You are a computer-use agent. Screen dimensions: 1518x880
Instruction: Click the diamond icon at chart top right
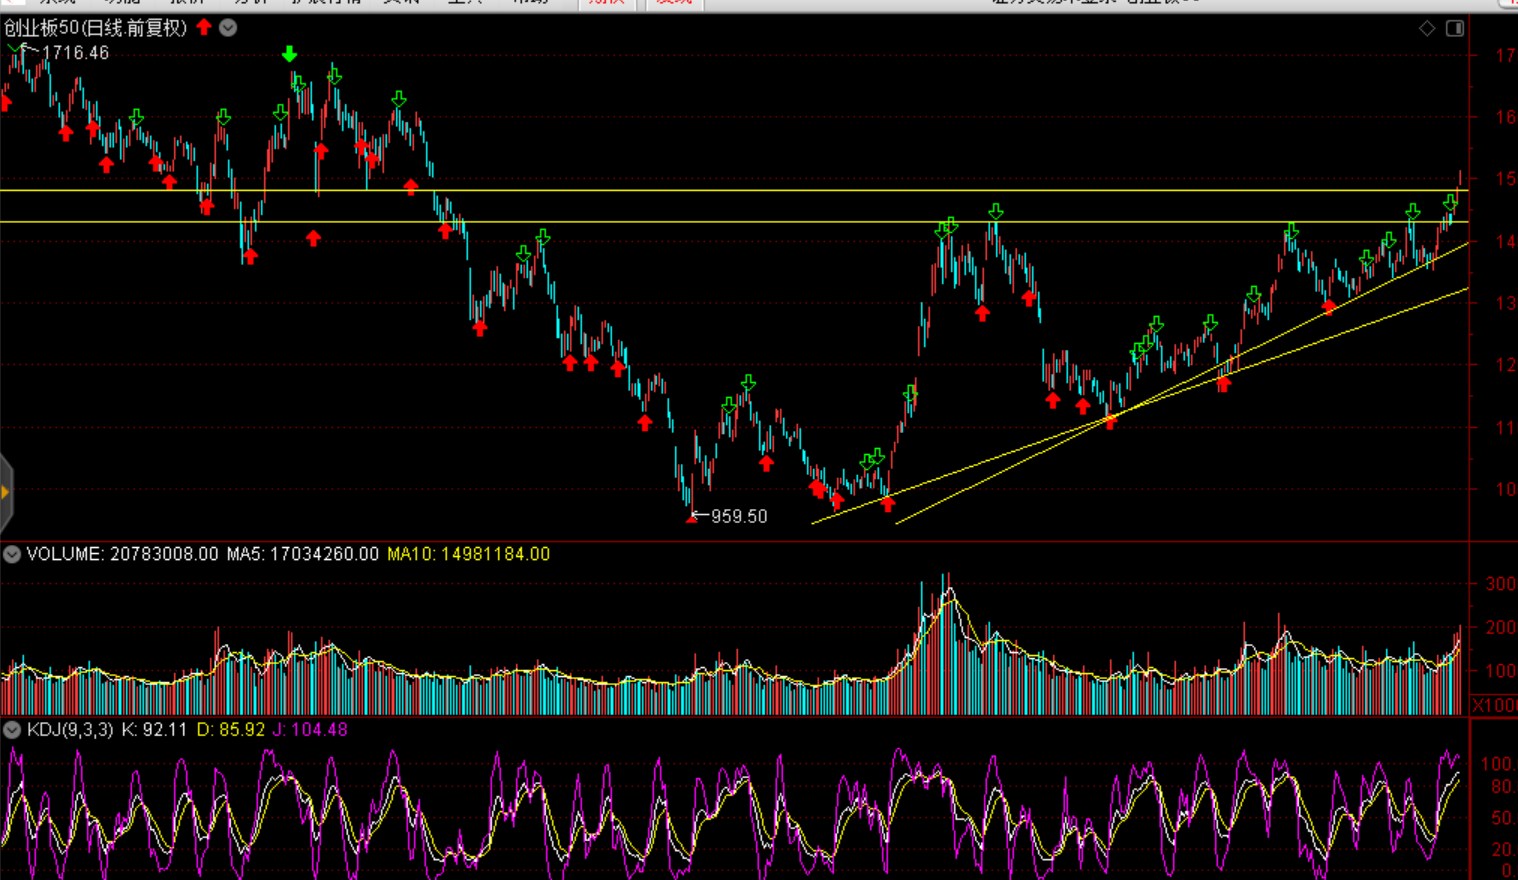pos(1427,28)
